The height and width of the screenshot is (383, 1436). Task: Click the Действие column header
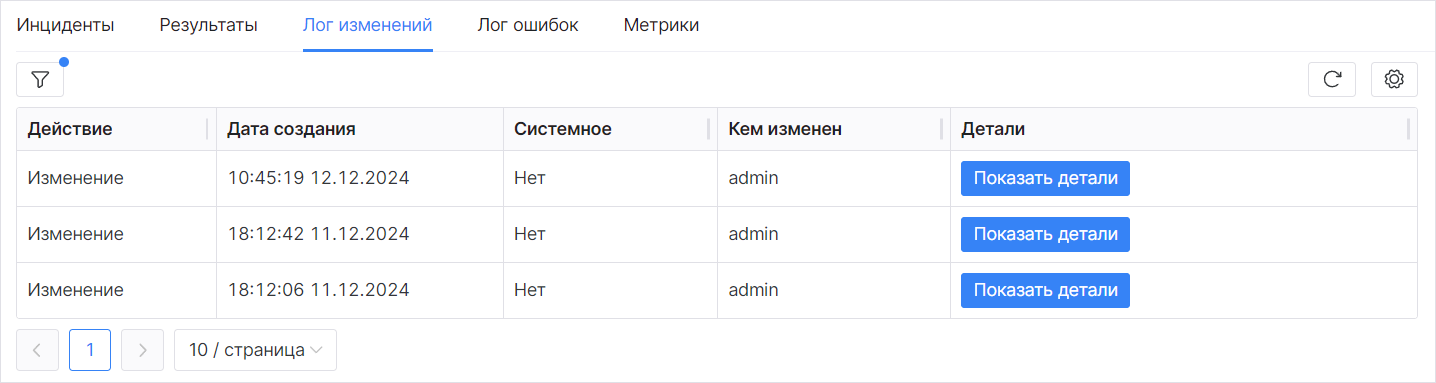click(x=116, y=129)
